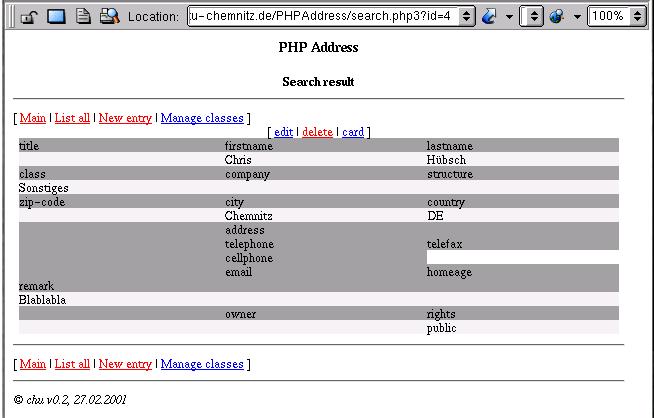Click the stepper left of the globe icon

pyautogui.click(x=534, y=17)
